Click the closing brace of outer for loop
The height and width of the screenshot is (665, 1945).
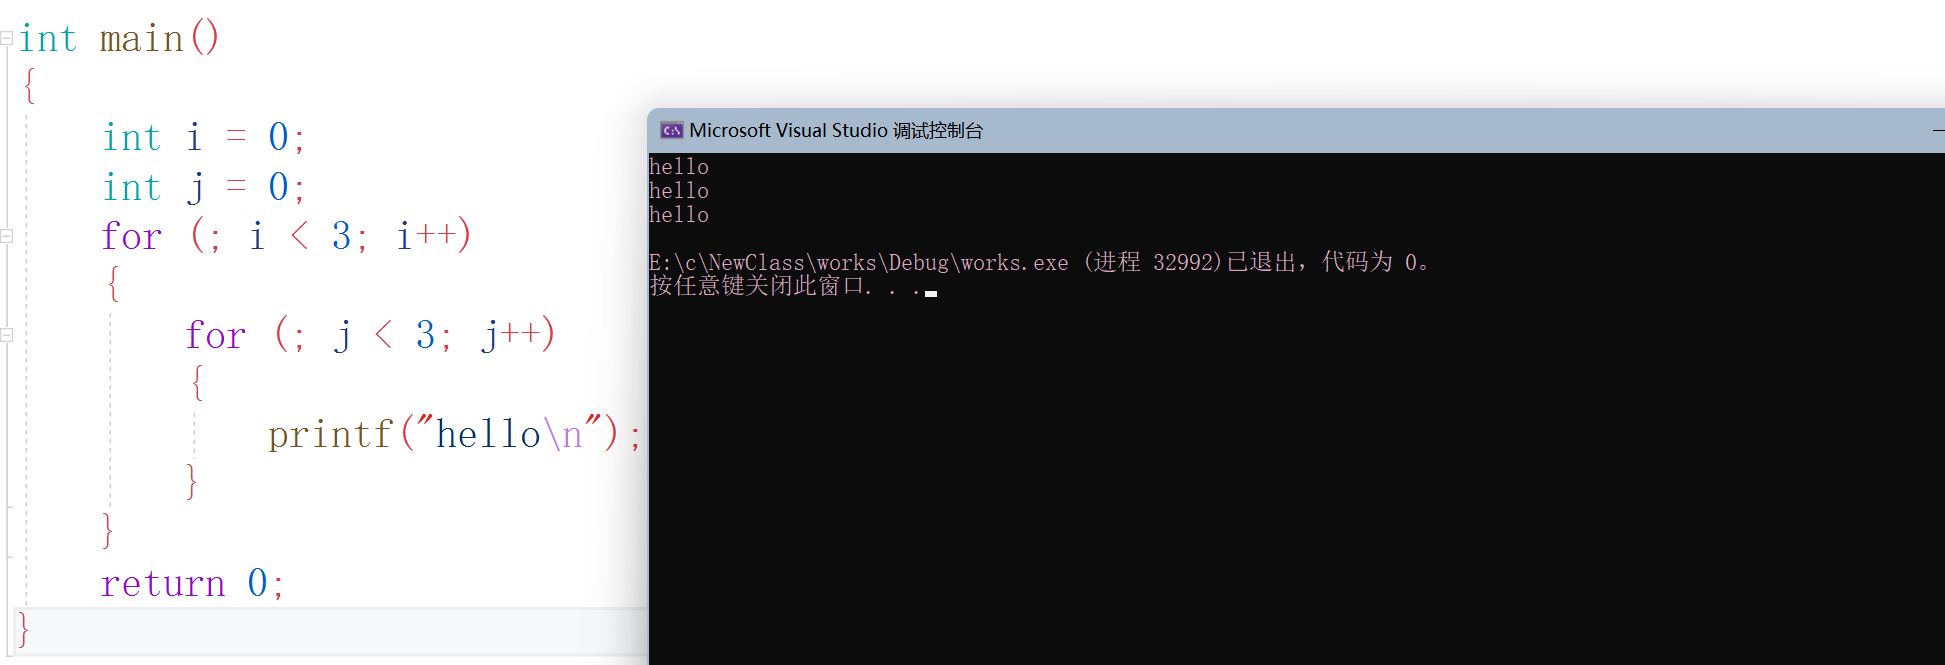coord(108,530)
